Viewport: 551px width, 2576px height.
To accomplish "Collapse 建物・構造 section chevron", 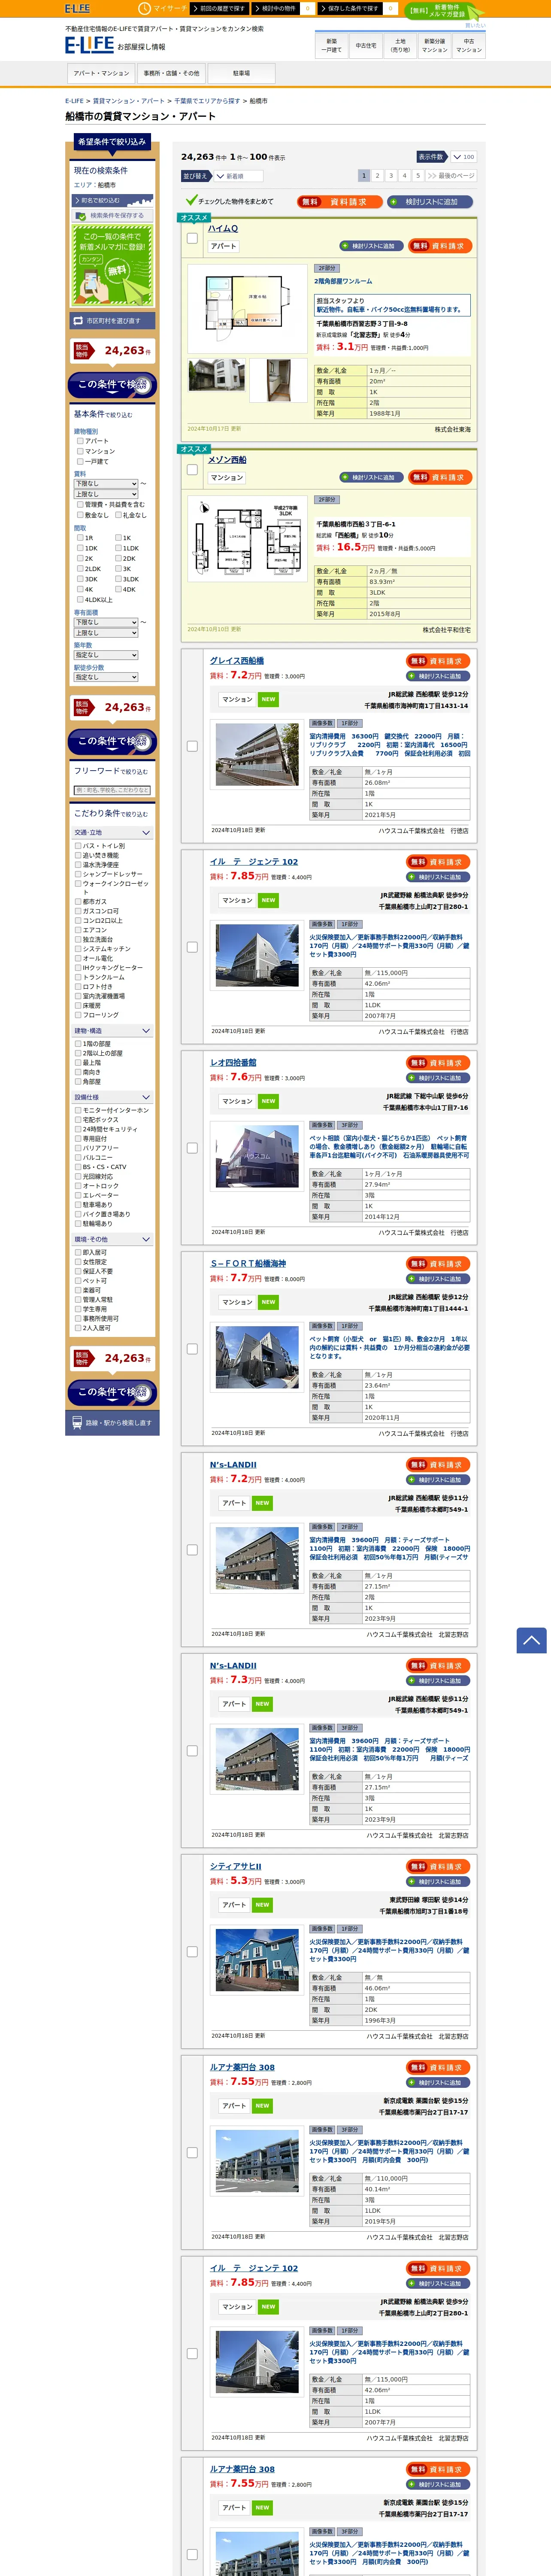I will [x=146, y=1031].
